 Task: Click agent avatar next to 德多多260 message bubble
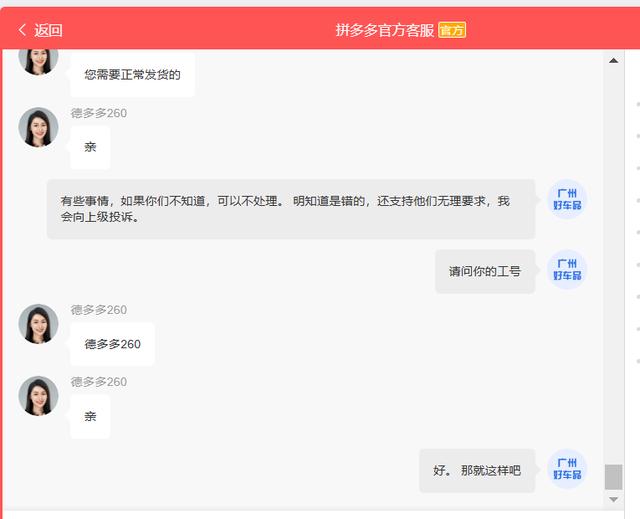38,324
